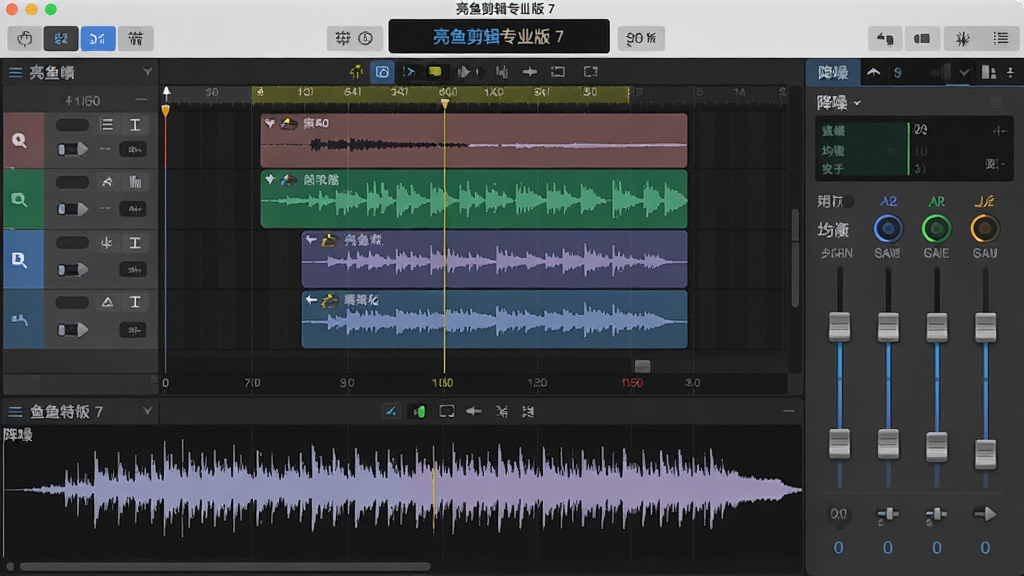This screenshot has height=576, width=1024.
Task: Select the AR channel label
Action: tap(936, 202)
